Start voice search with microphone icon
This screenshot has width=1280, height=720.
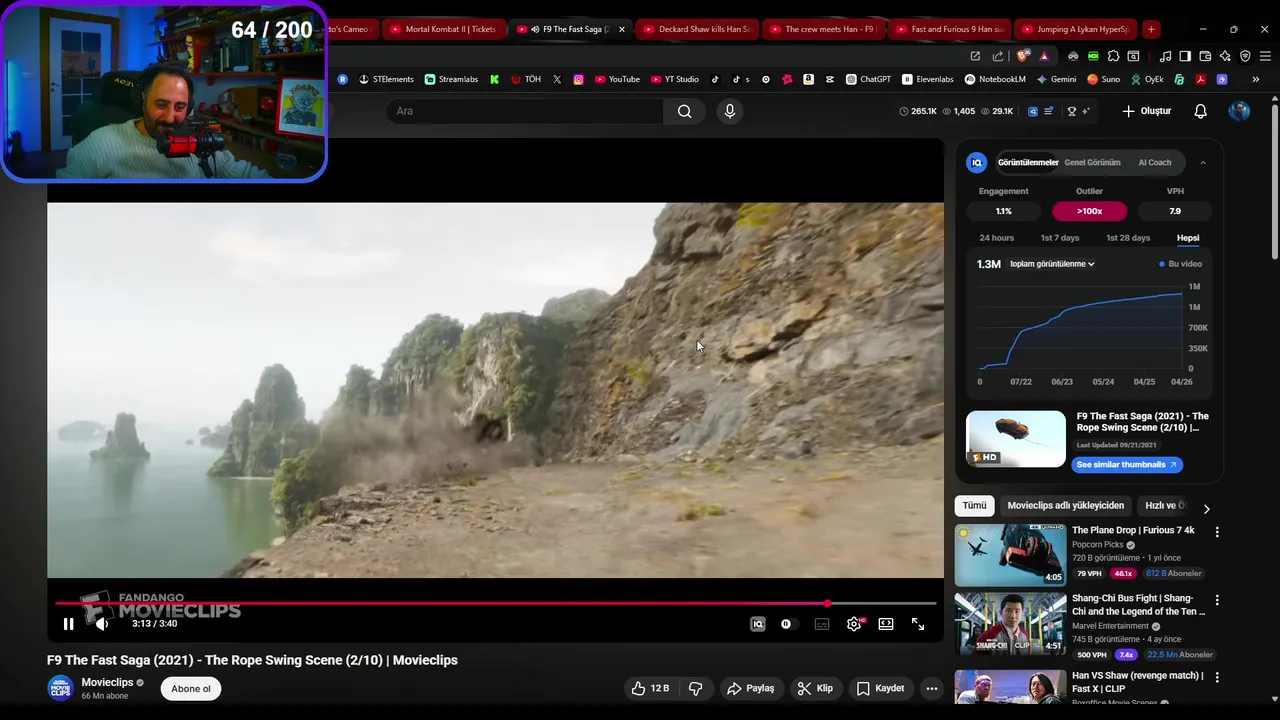(730, 111)
